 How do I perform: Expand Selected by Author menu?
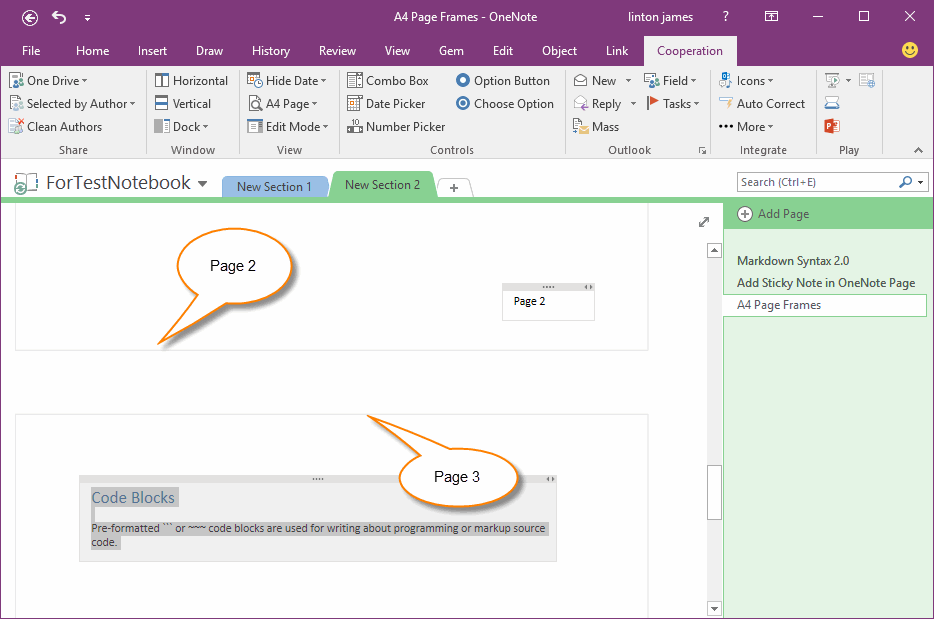[x=73, y=104]
